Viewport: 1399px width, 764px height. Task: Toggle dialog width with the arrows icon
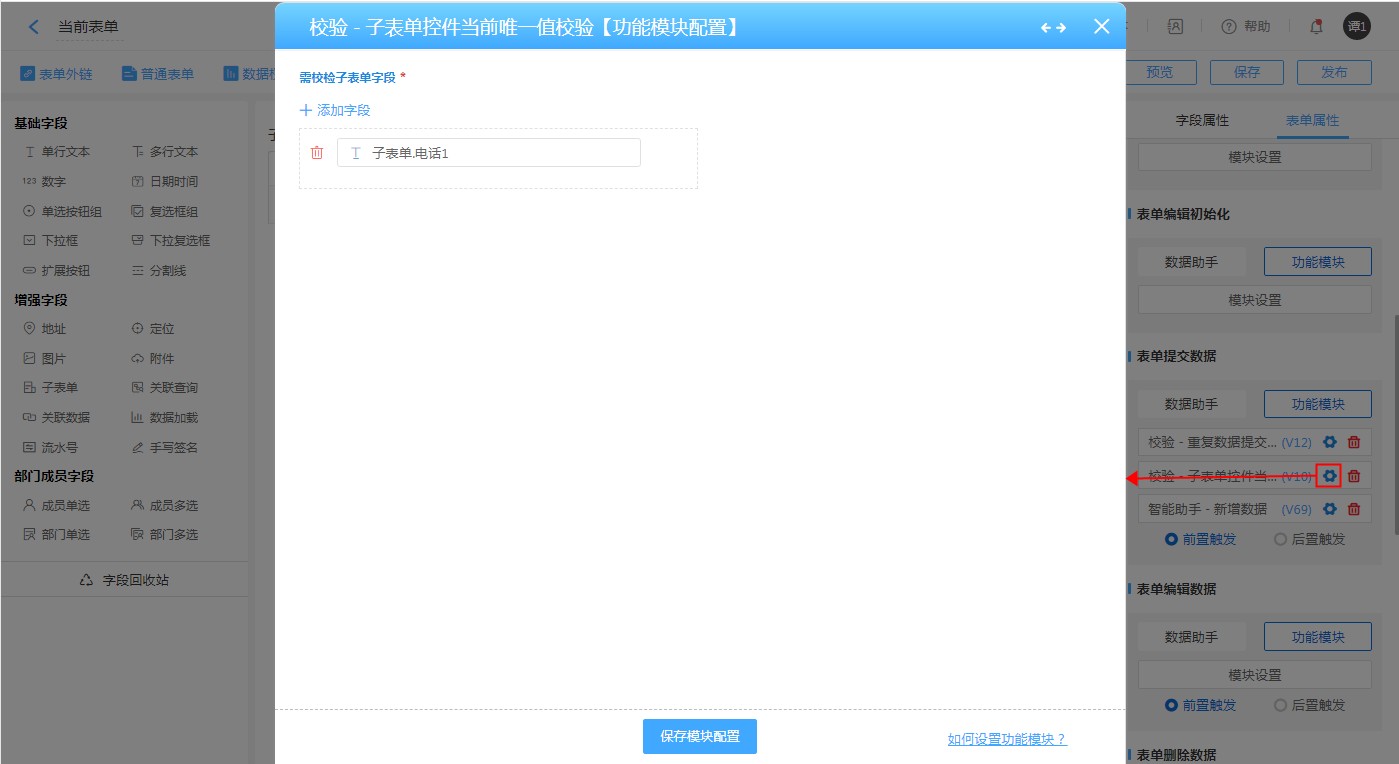[1053, 28]
